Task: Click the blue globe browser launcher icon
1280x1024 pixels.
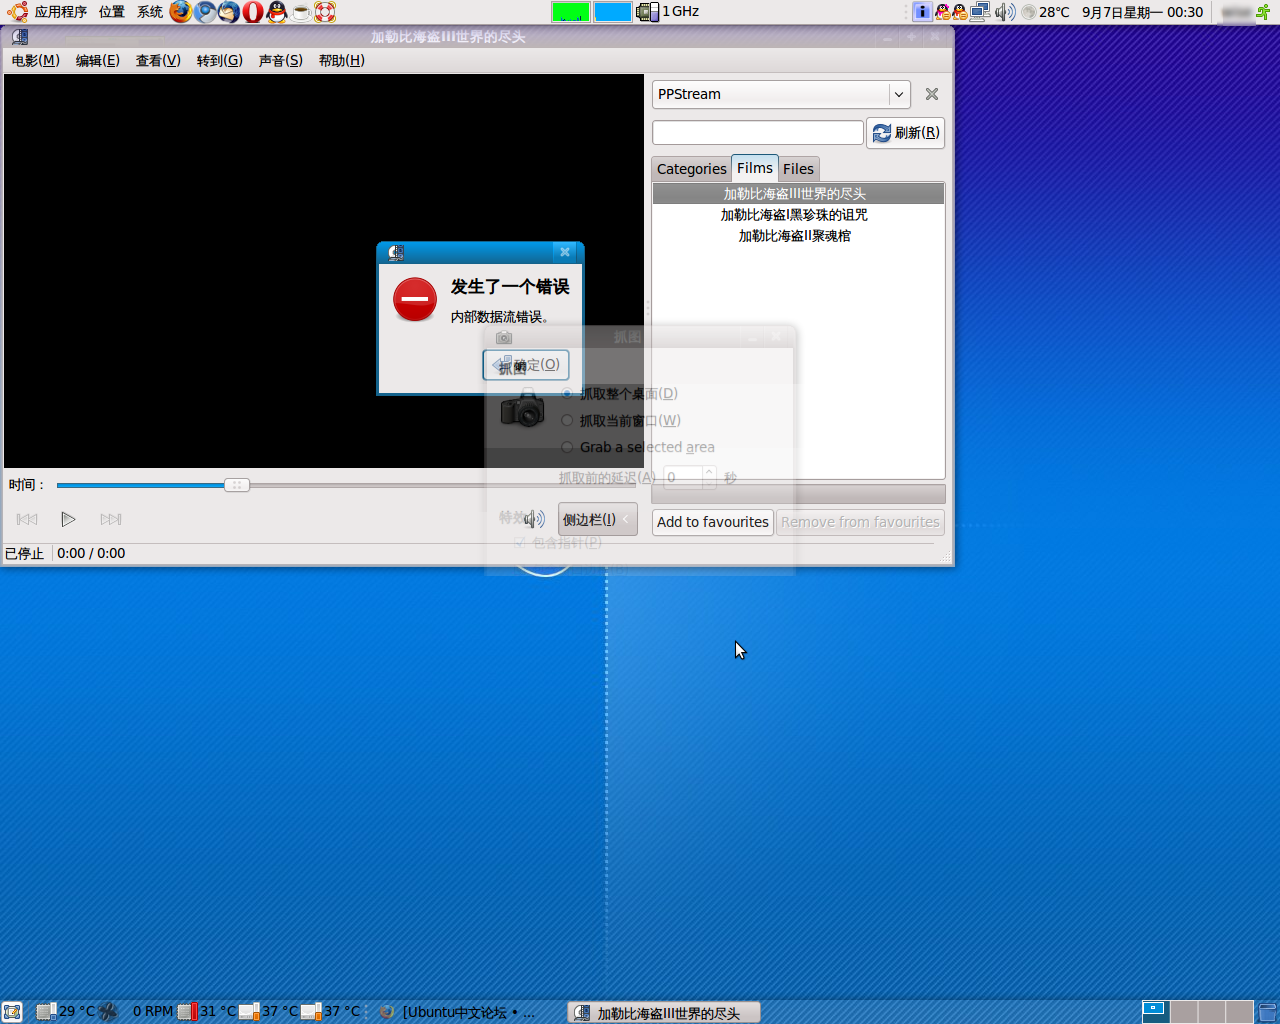Action: click(205, 12)
